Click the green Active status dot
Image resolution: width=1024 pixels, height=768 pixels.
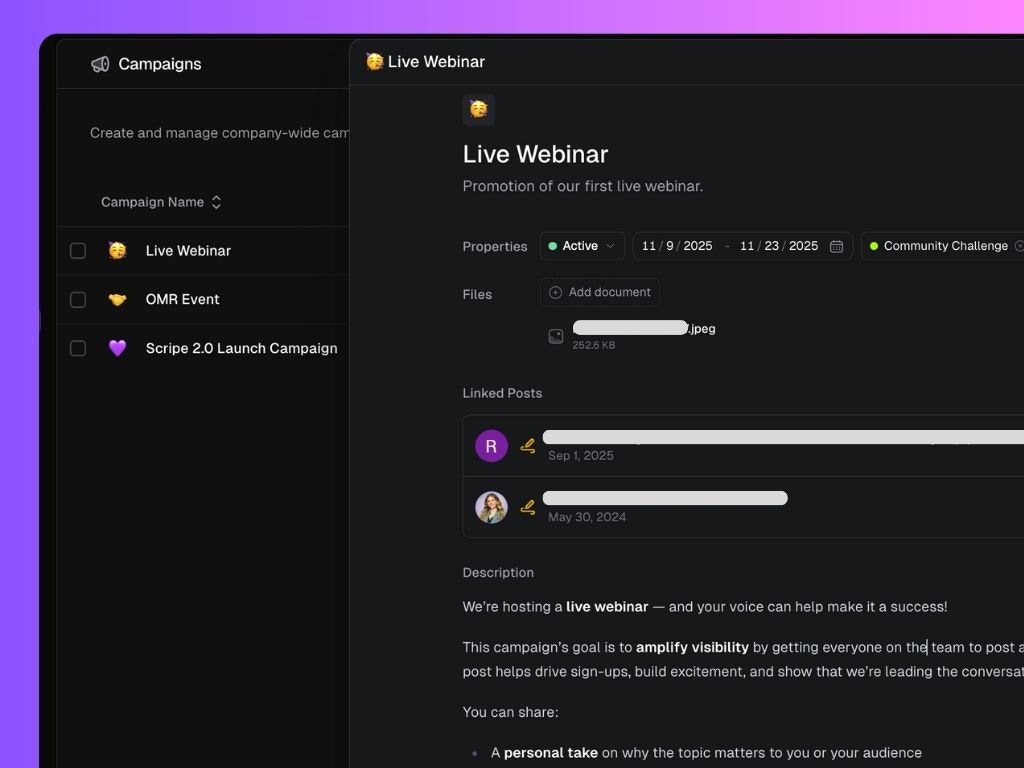click(552, 246)
